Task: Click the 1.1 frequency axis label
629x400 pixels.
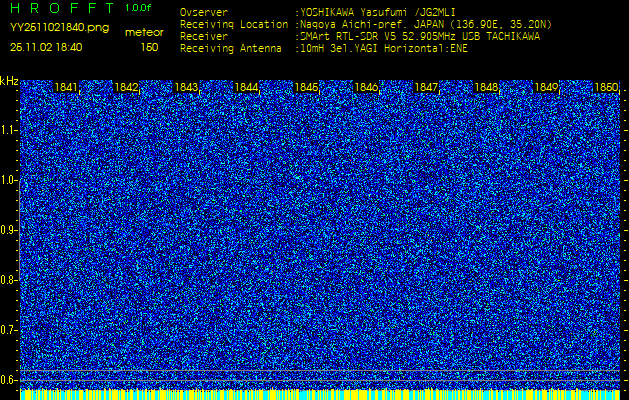Action: [x=9, y=130]
